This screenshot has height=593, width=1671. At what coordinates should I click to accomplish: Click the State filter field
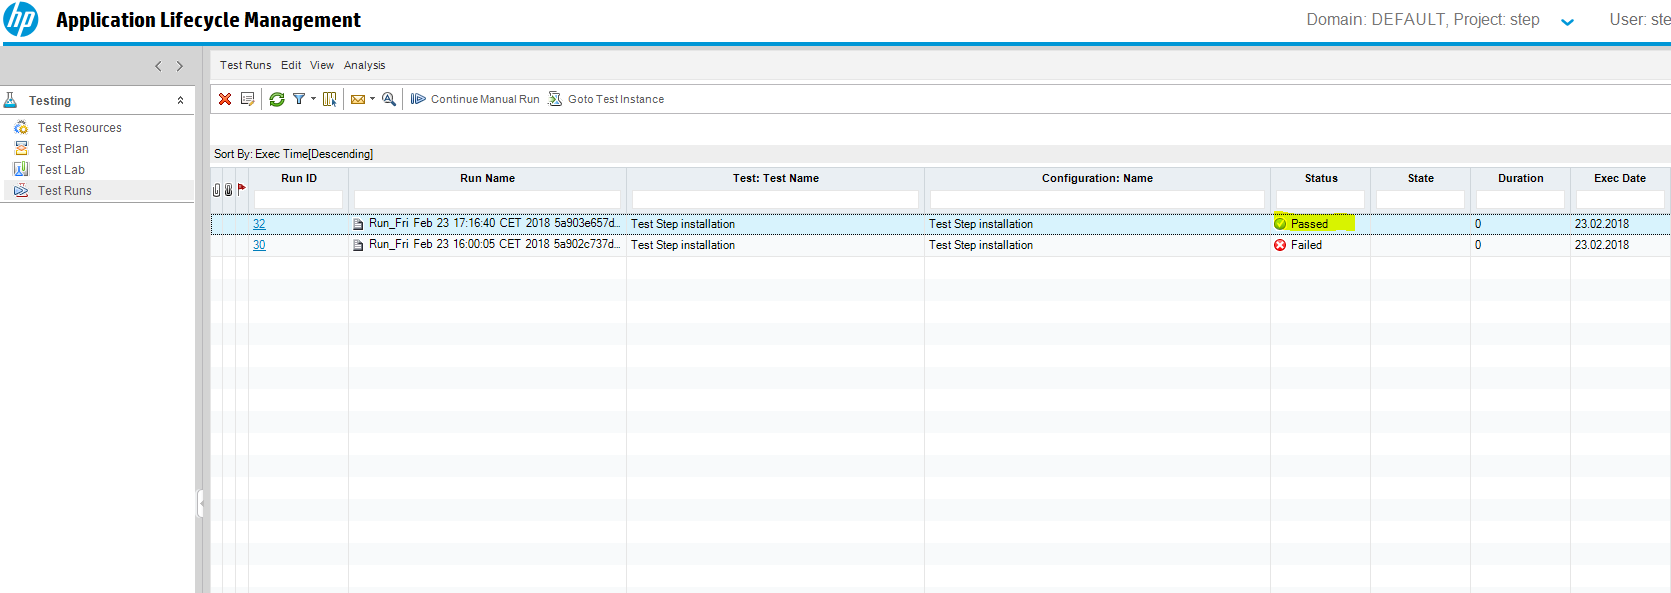1420,199
